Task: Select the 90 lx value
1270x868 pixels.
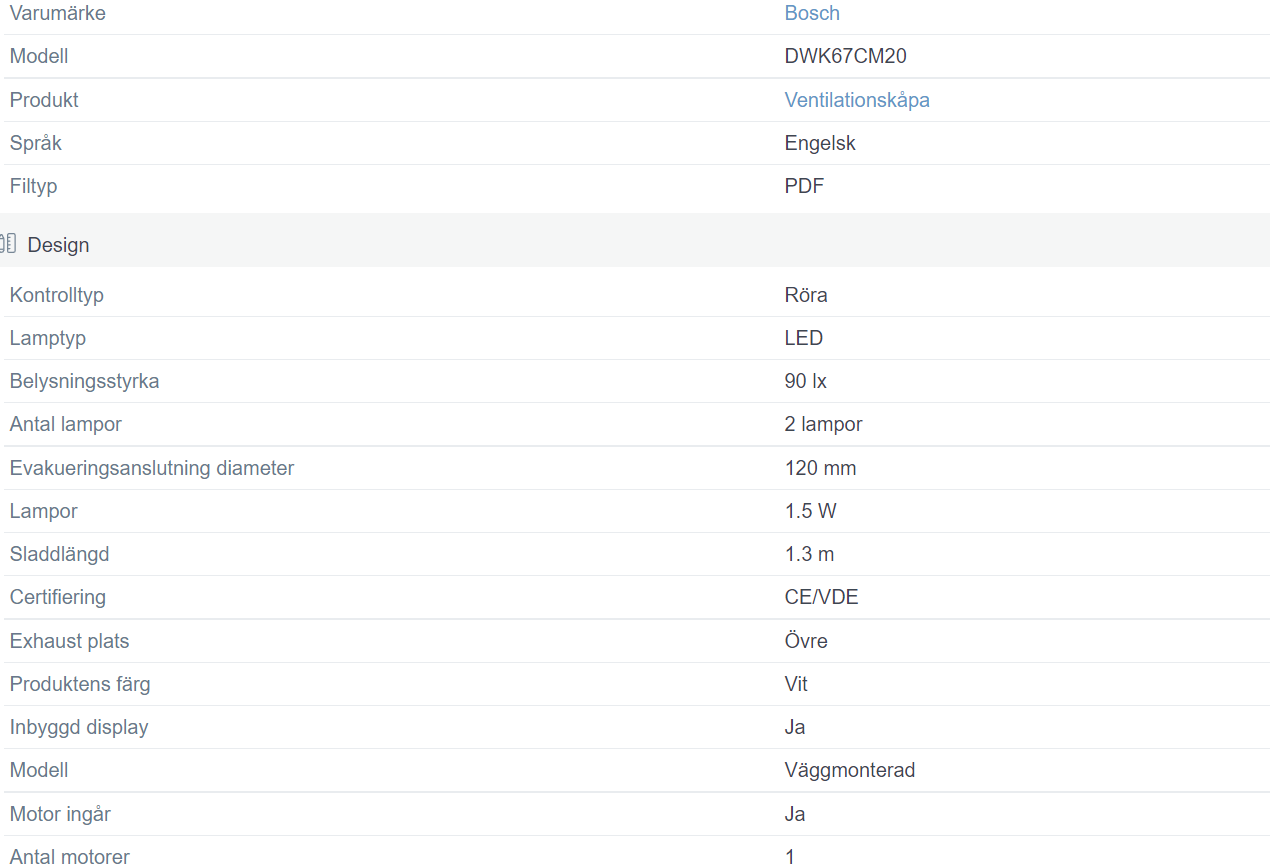Action: [x=806, y=381]
